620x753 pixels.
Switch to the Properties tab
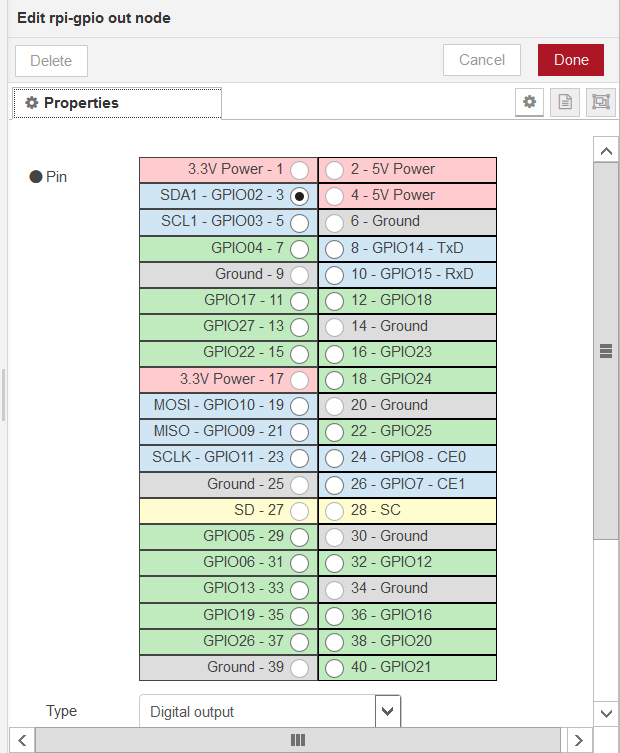[116, 103]
